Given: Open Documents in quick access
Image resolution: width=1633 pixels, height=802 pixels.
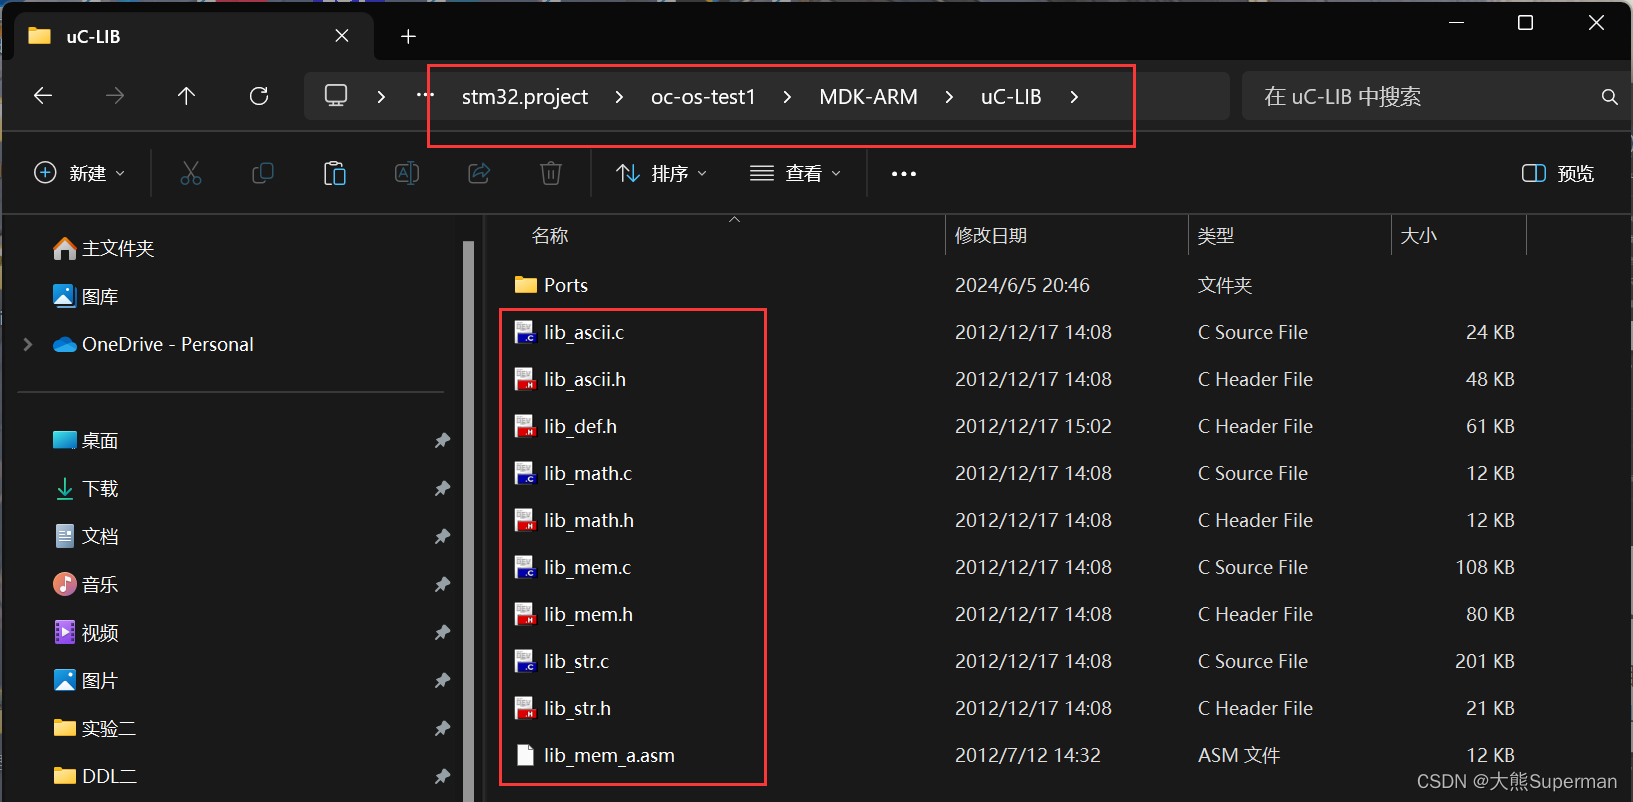Looking at the screenshot, I should point(85,537).
